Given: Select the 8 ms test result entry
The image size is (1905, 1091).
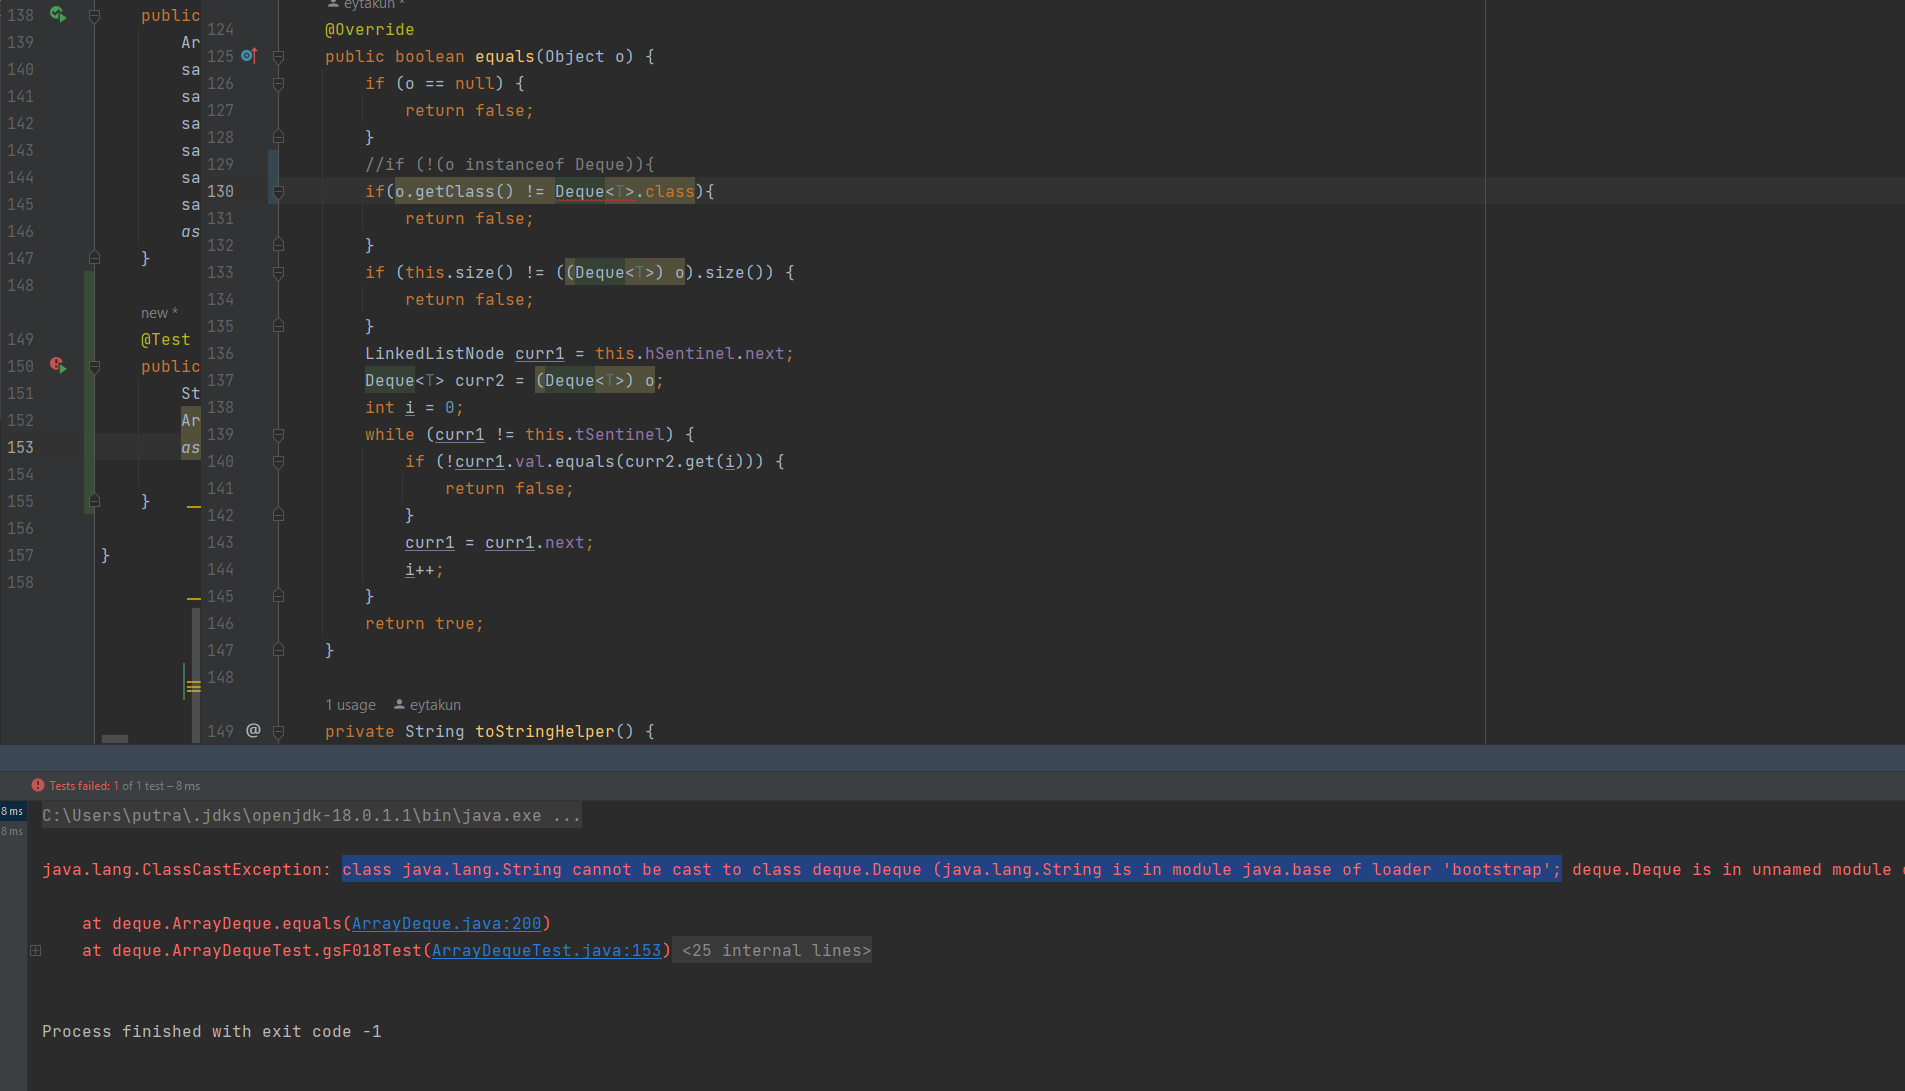Looking at the screenshot, I should pyautogui.click(x=12, y=811).
